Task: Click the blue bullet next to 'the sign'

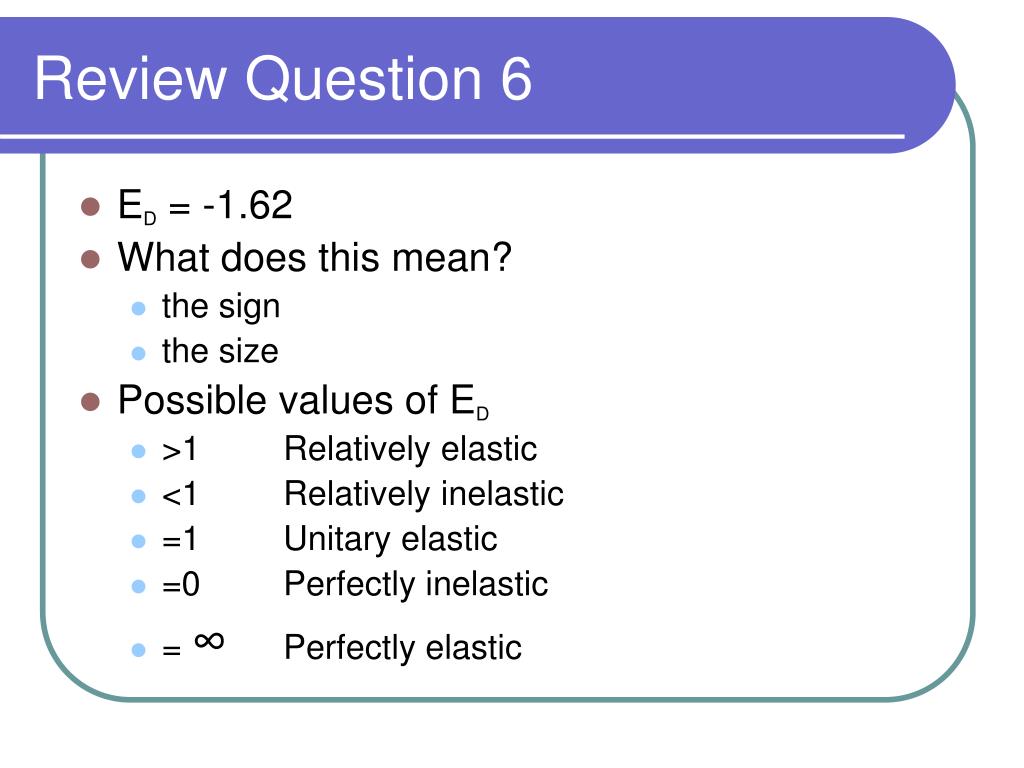Action: [138, 308]
